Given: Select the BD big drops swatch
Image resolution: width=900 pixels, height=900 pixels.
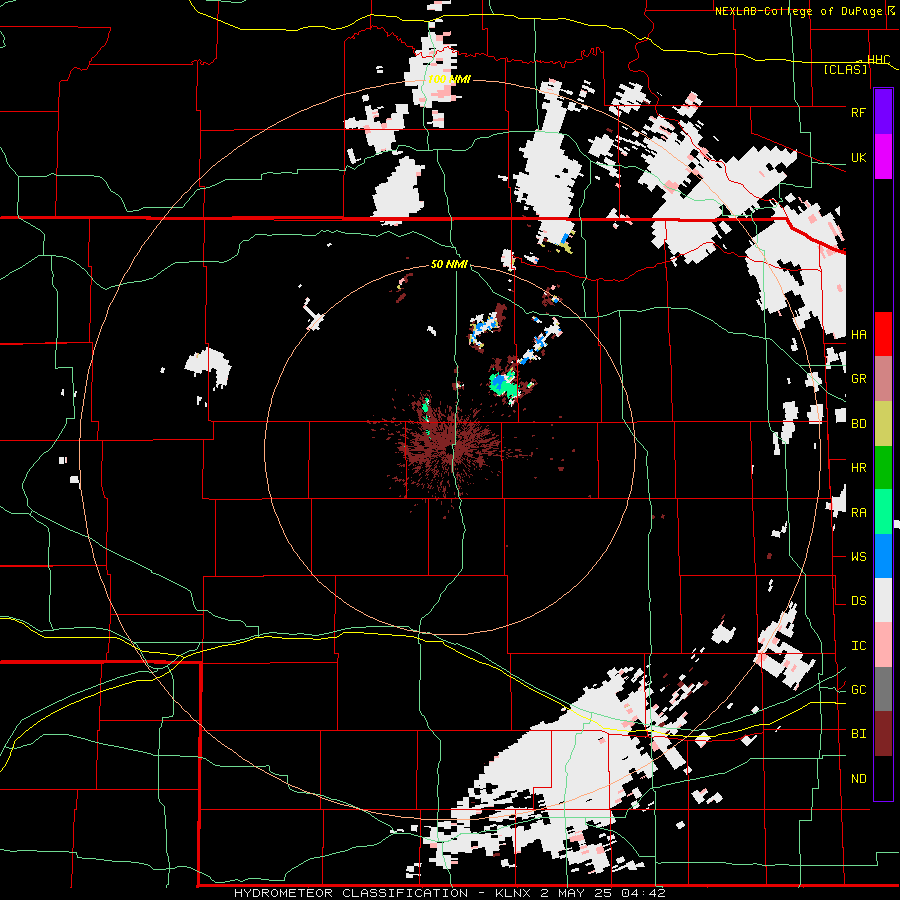Looking at the screenshot, I should pyautogui.click(x=883, y=423).
